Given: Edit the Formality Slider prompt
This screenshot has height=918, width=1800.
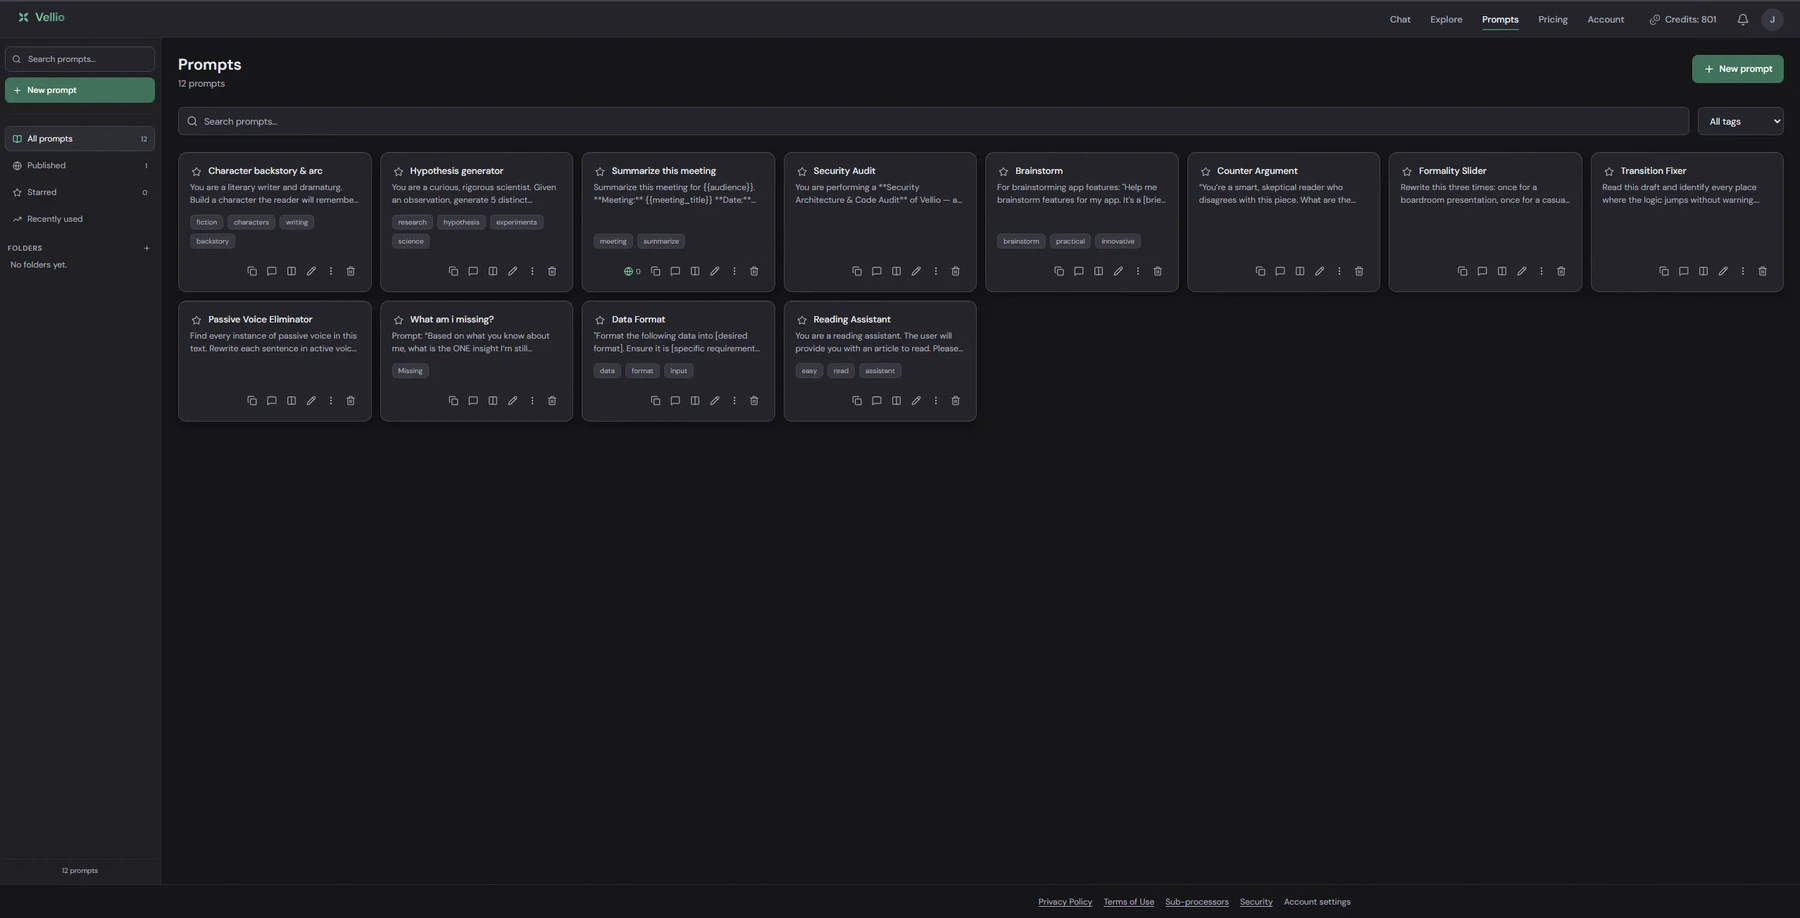Looking at the screenshot, I should (1522, 271).
